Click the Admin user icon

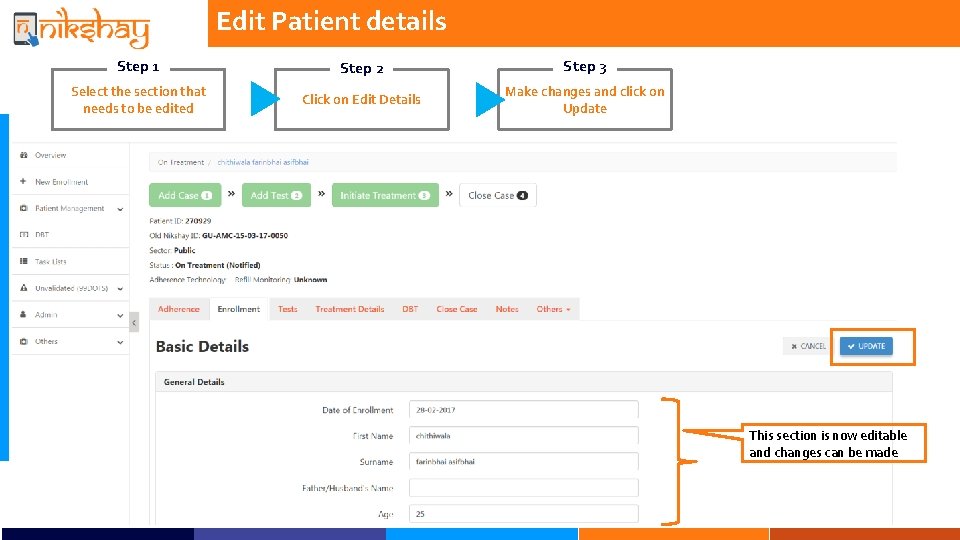[x=23, y=314]
